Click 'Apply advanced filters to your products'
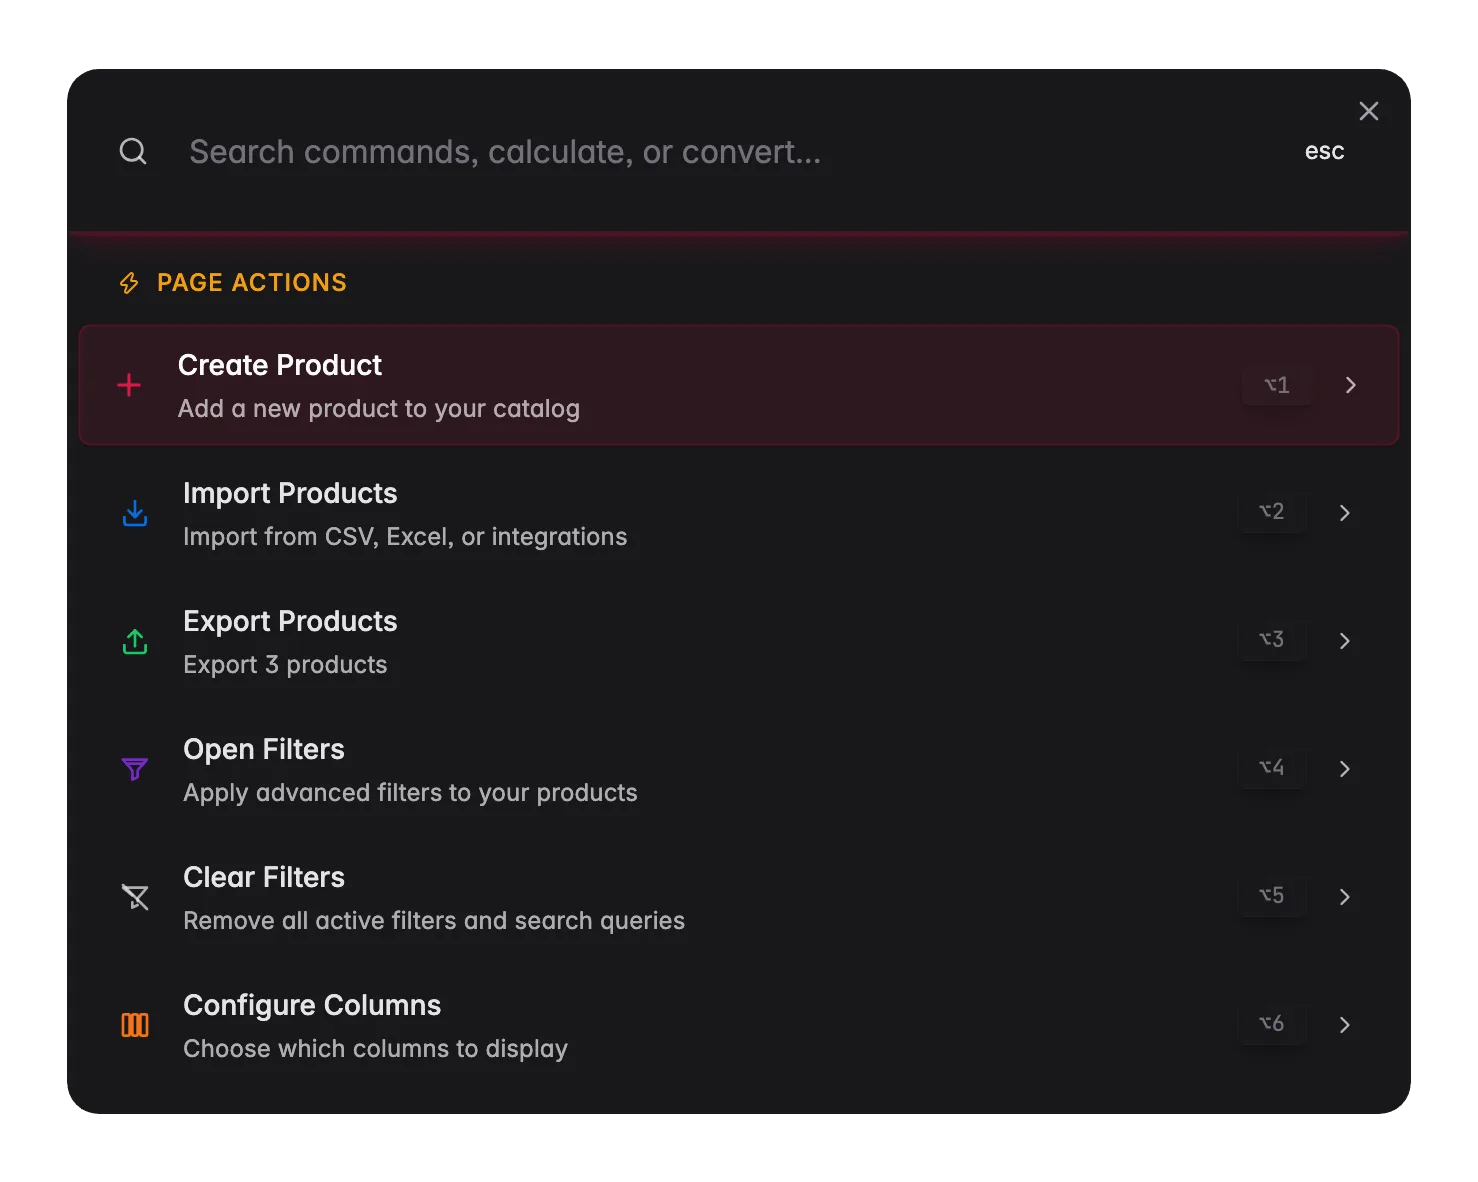 (x=410, y=793)
